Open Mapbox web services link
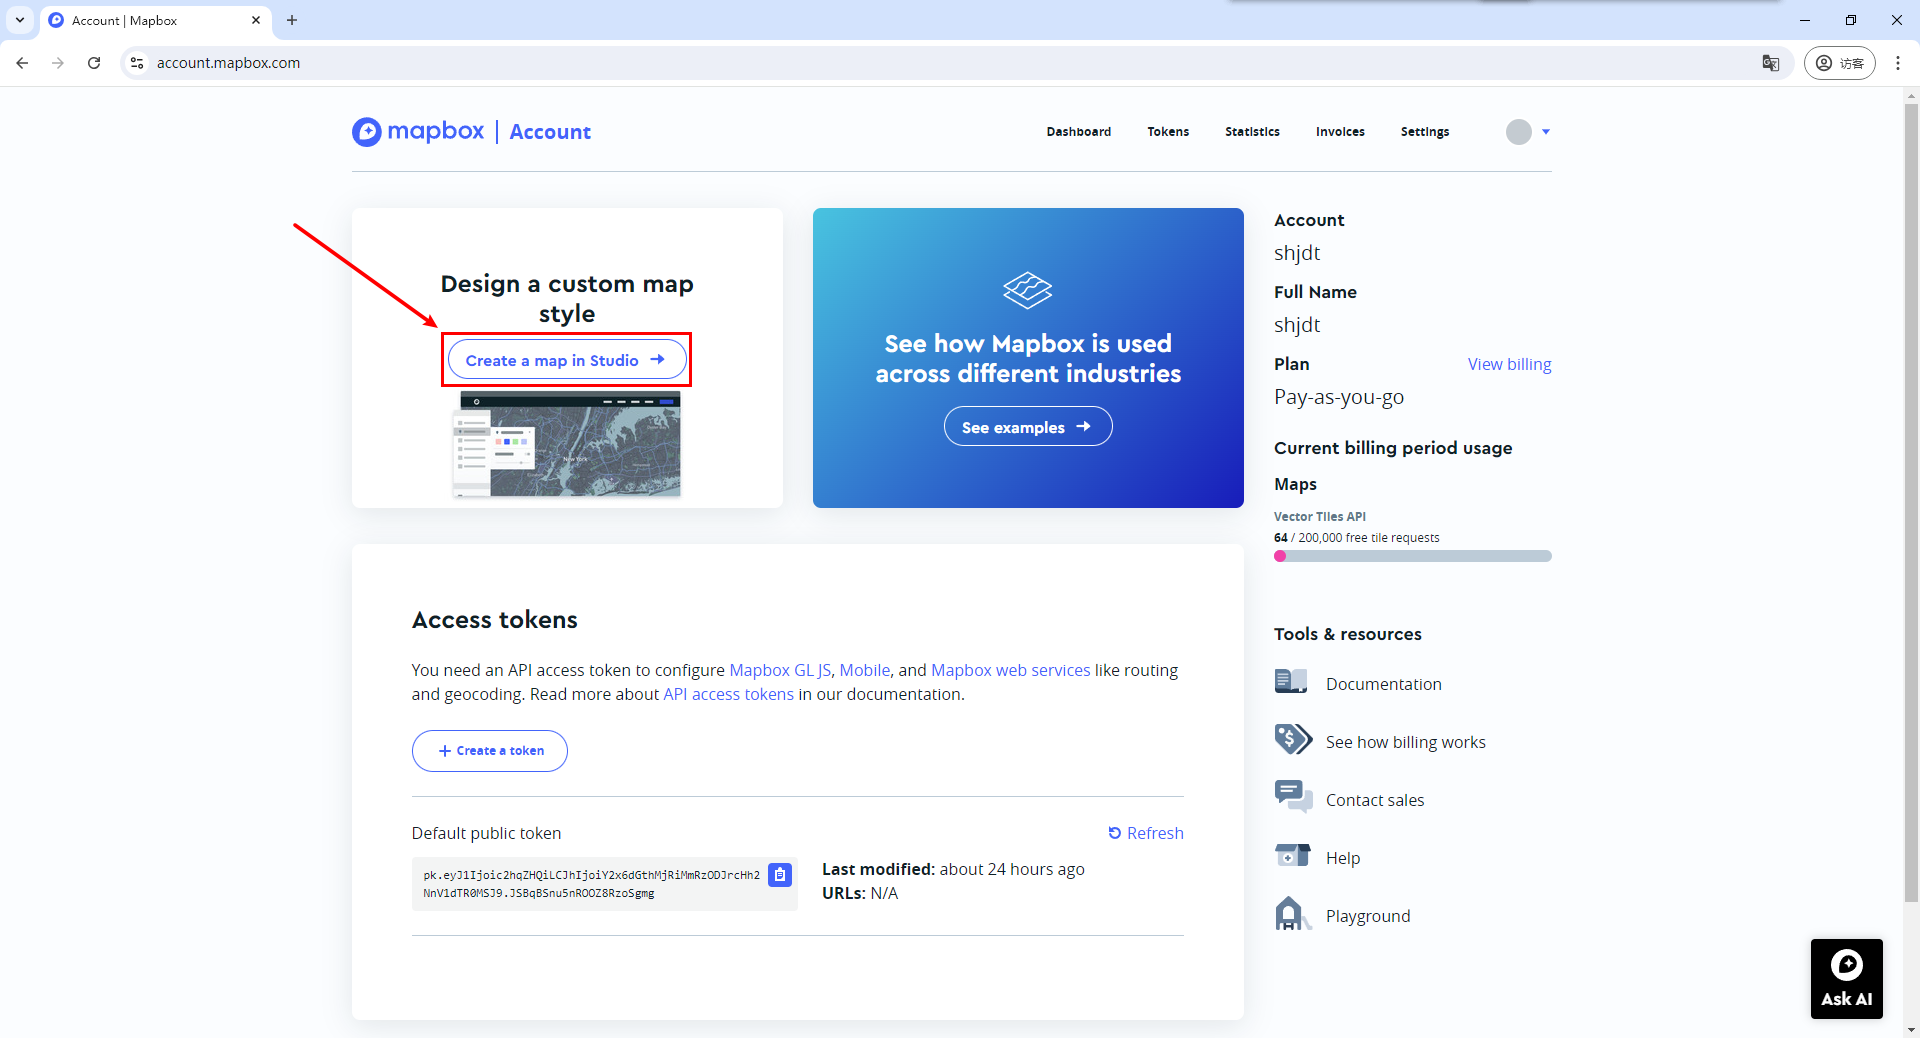The image size is (1920, 1038). tap(1011, 670)
